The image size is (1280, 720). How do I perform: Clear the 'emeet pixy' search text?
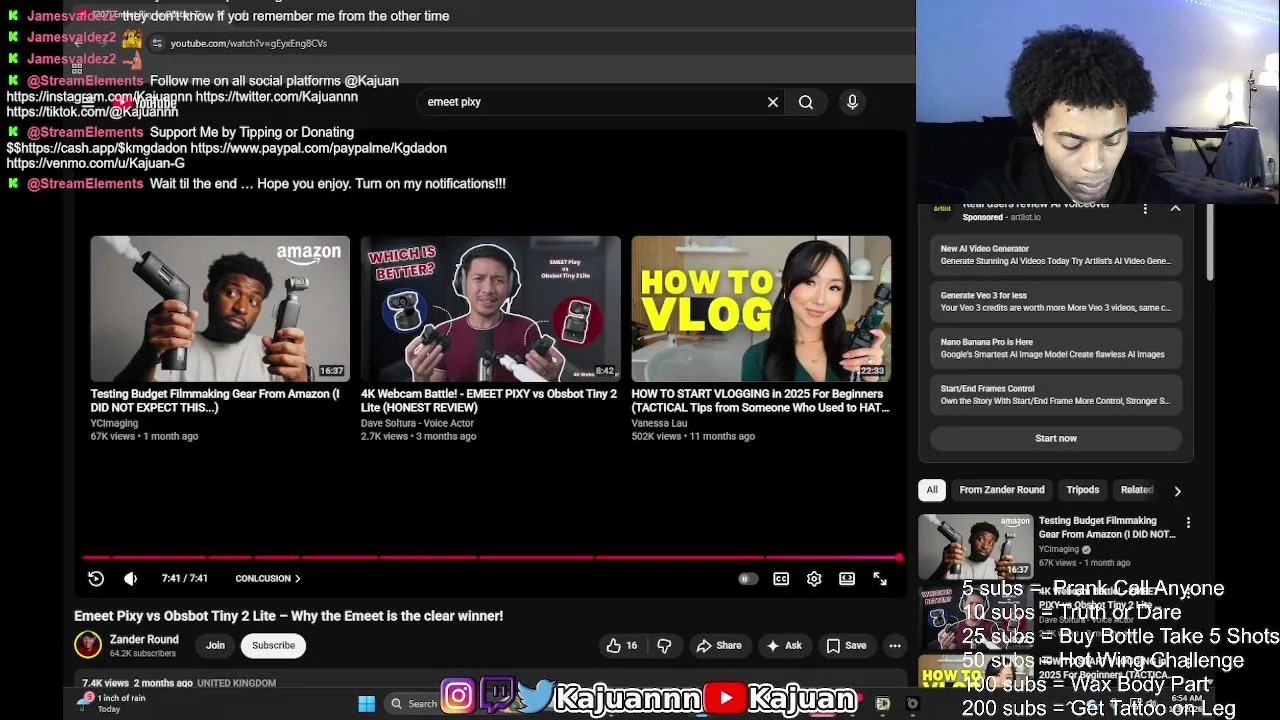(x=773, y=102)
